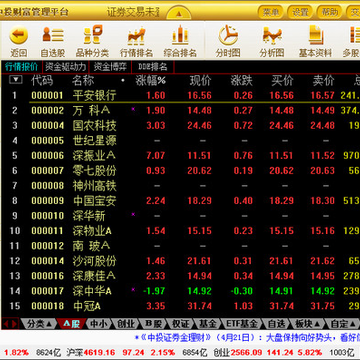Sort by the 现价 column header
Viewport: 360px width, 360px height.
(x=200, y=80)
